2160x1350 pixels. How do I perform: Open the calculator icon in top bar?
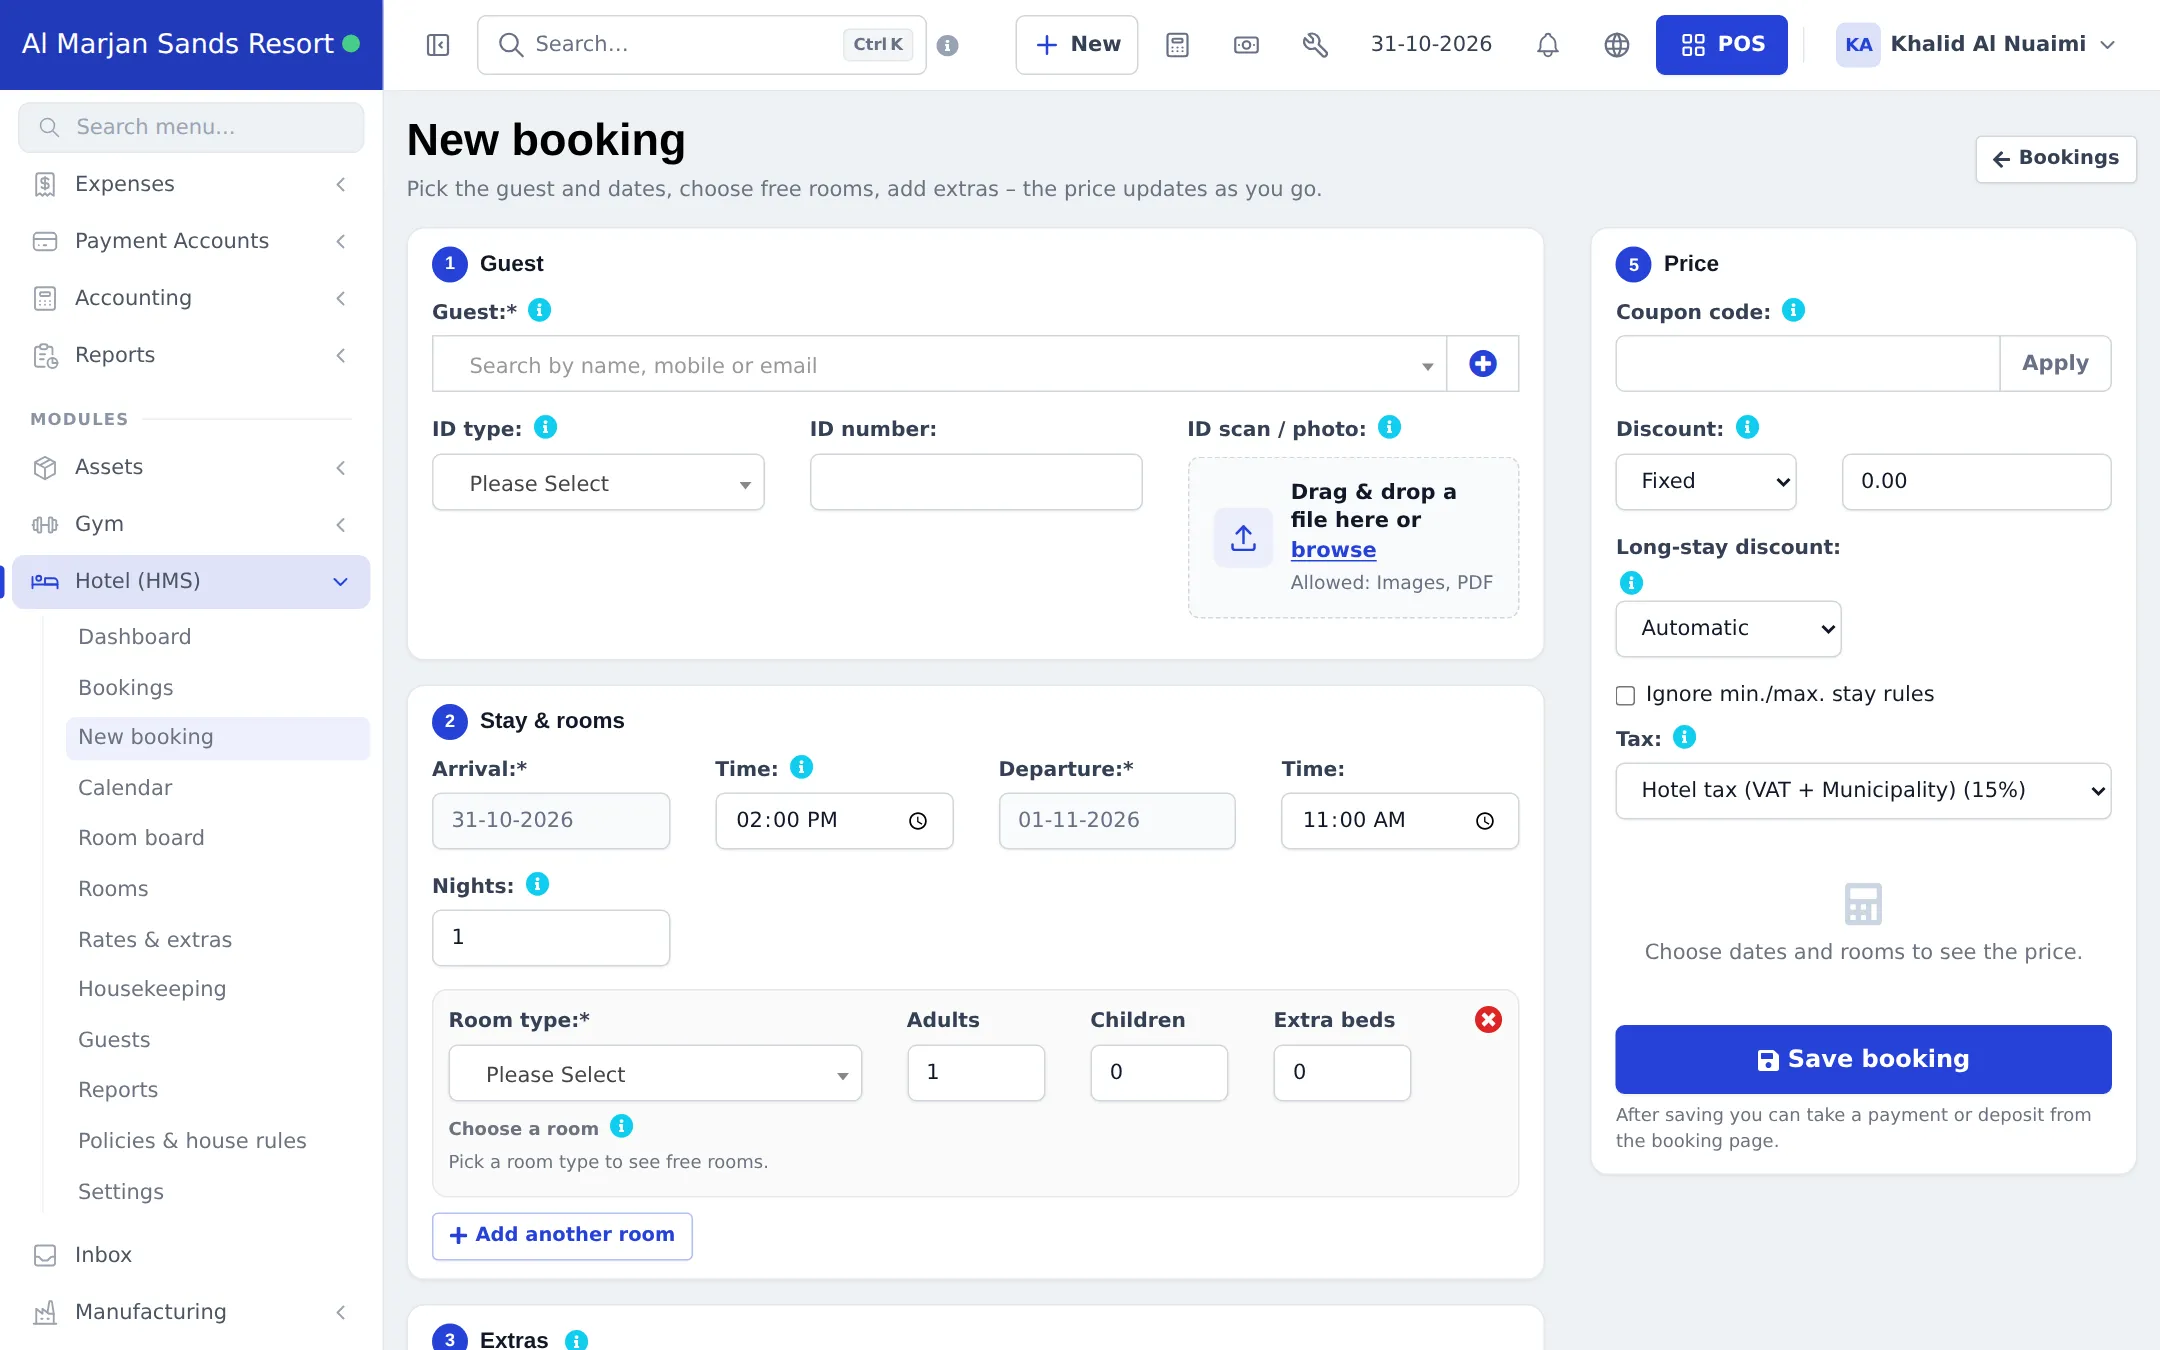(1177, 45)
